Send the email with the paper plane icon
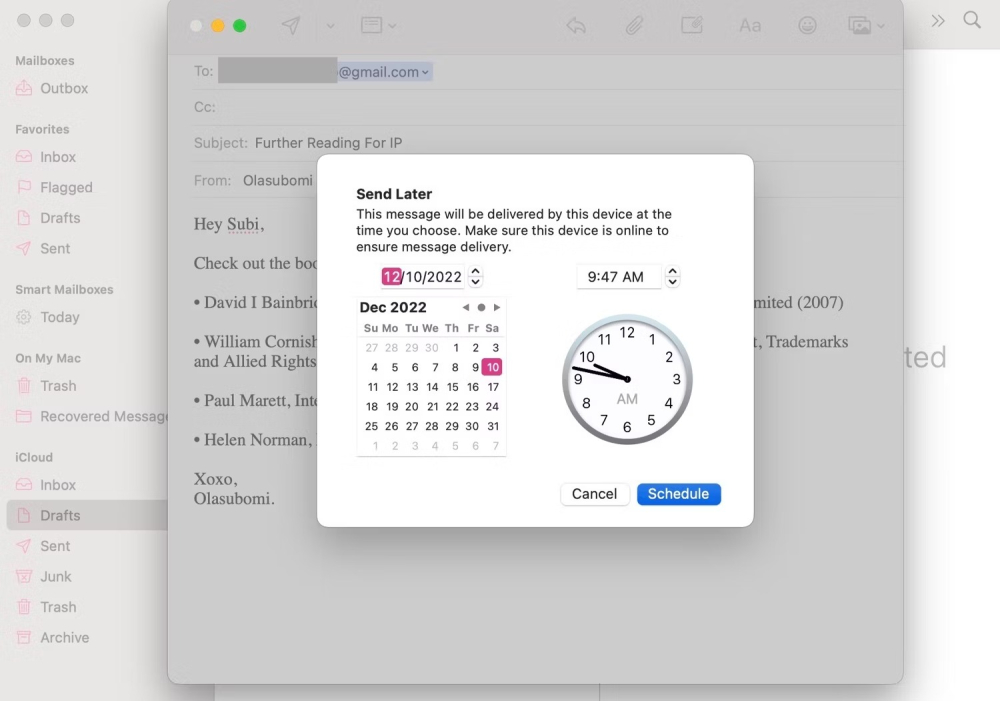Viewport: 1000px width, 701px height. [291, 25]
